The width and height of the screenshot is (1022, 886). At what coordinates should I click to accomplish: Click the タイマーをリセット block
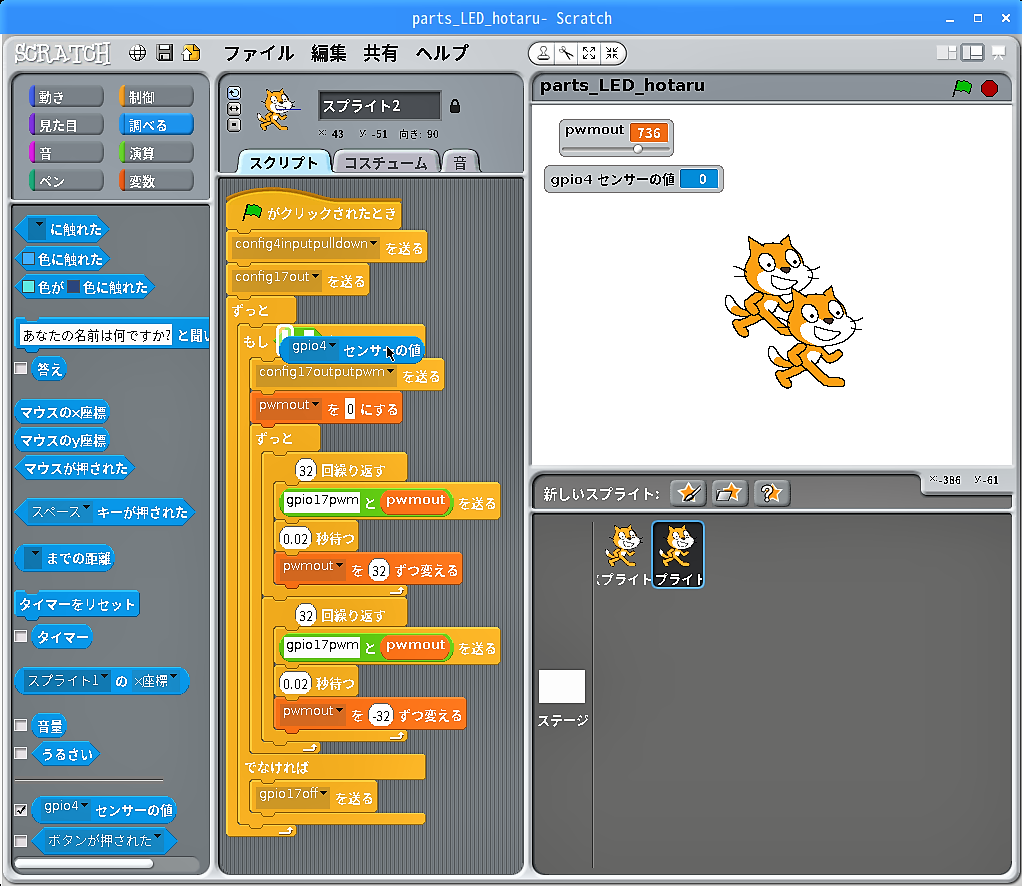[x=77, y=604]
